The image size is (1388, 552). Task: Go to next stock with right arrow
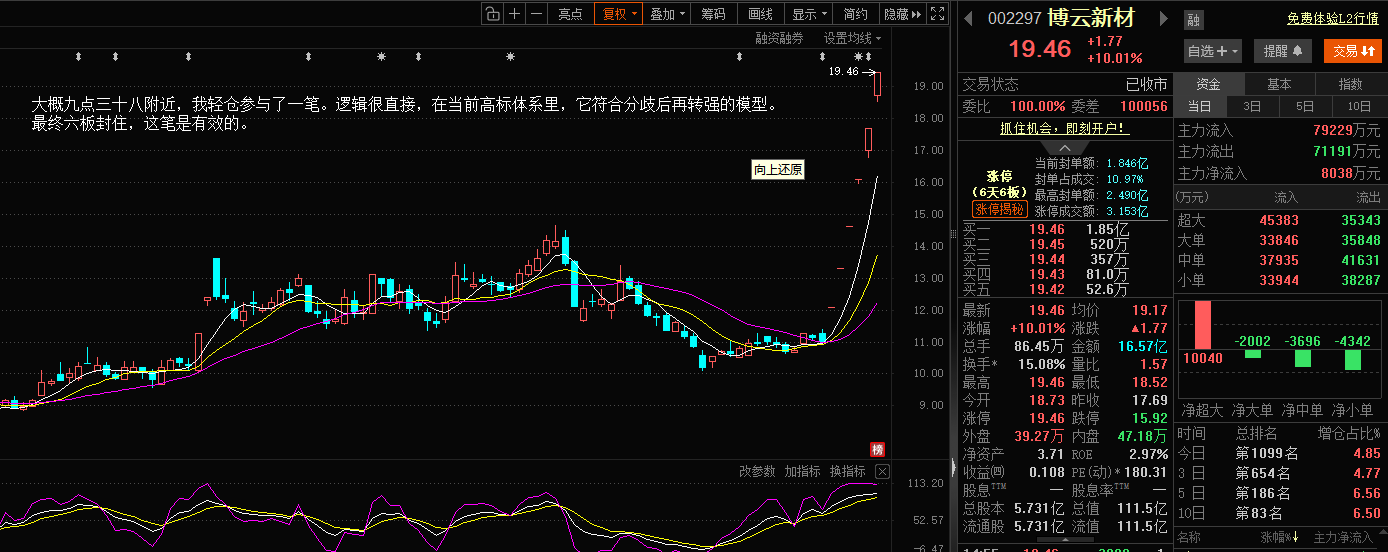click(1163, 18)
